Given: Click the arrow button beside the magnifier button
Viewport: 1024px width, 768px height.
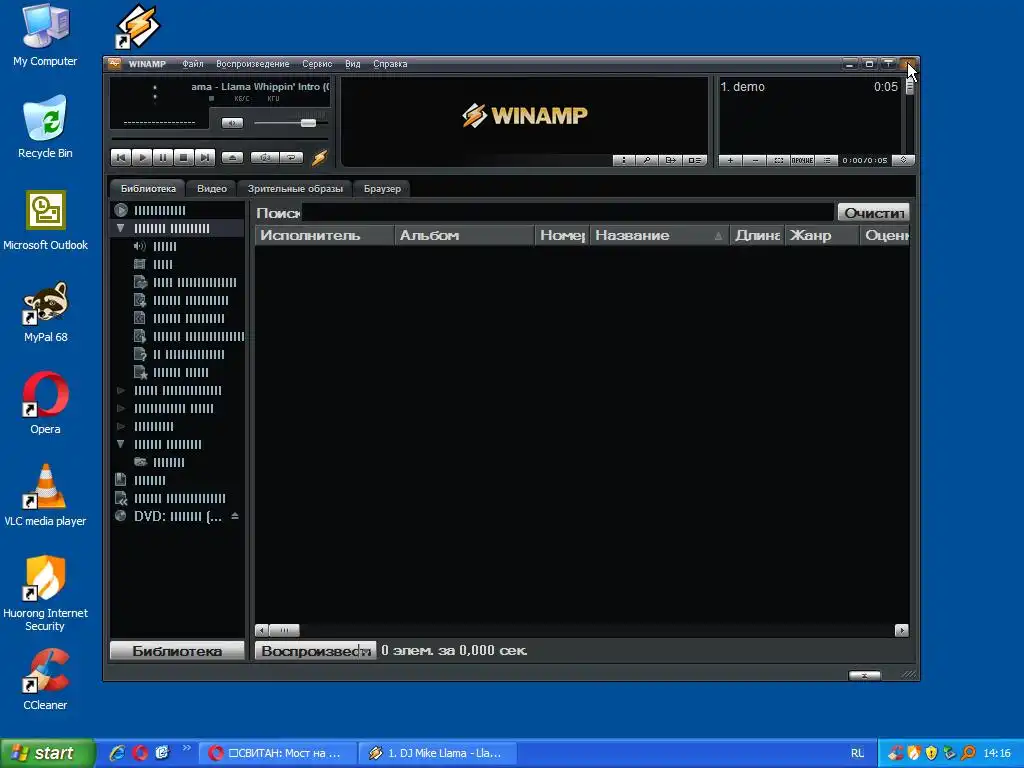Looking at the screenshot, I should pyautogui.click(x=671, y=160).
